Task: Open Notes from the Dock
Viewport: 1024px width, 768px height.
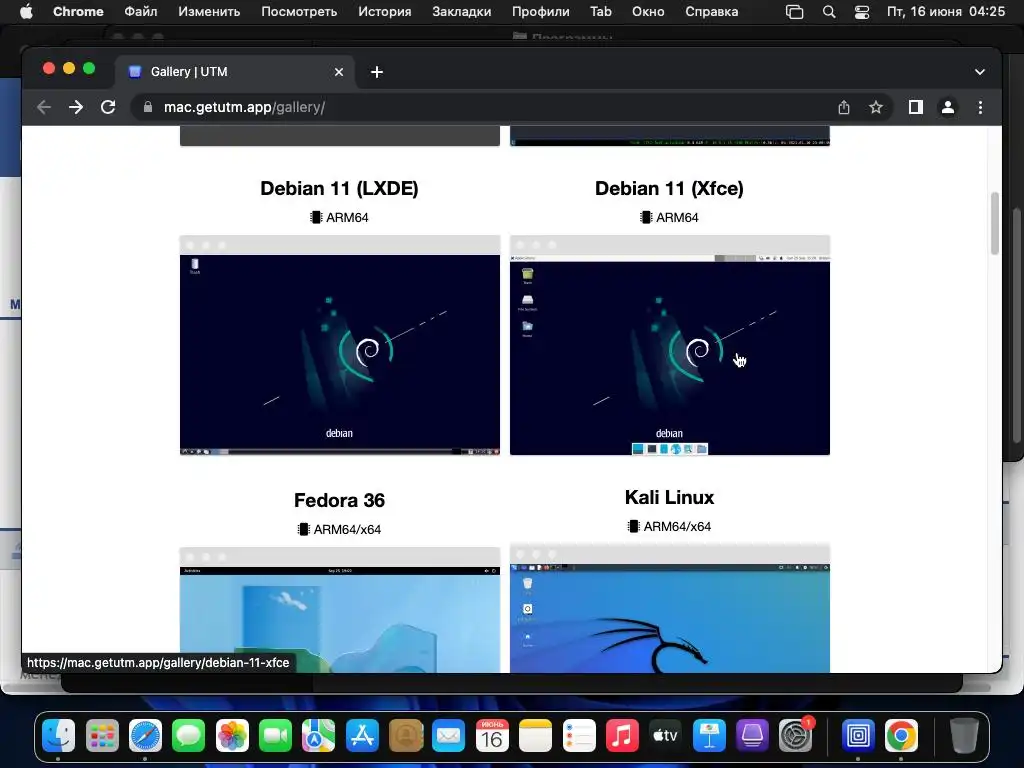Action: (x=536, y=737)
